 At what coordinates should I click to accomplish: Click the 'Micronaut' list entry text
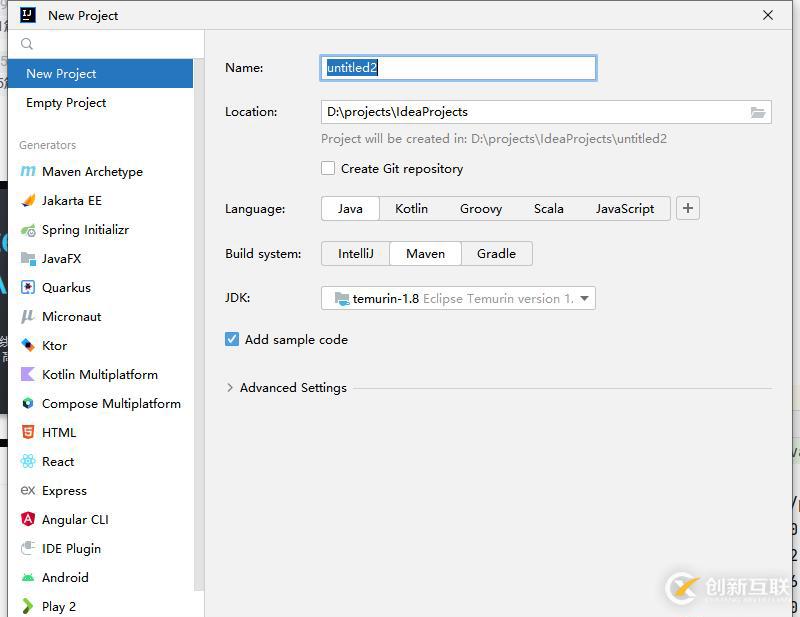coord(71,317)
